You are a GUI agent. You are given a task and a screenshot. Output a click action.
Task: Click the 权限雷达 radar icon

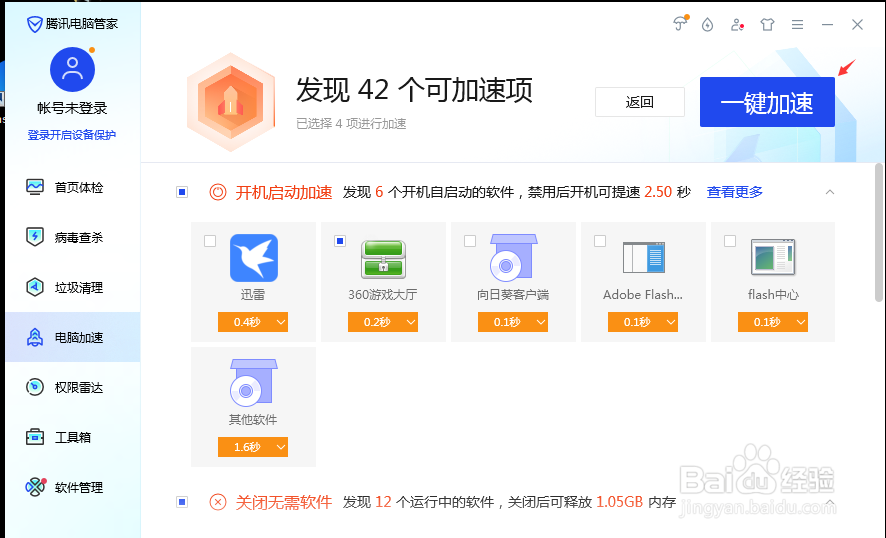35,387
